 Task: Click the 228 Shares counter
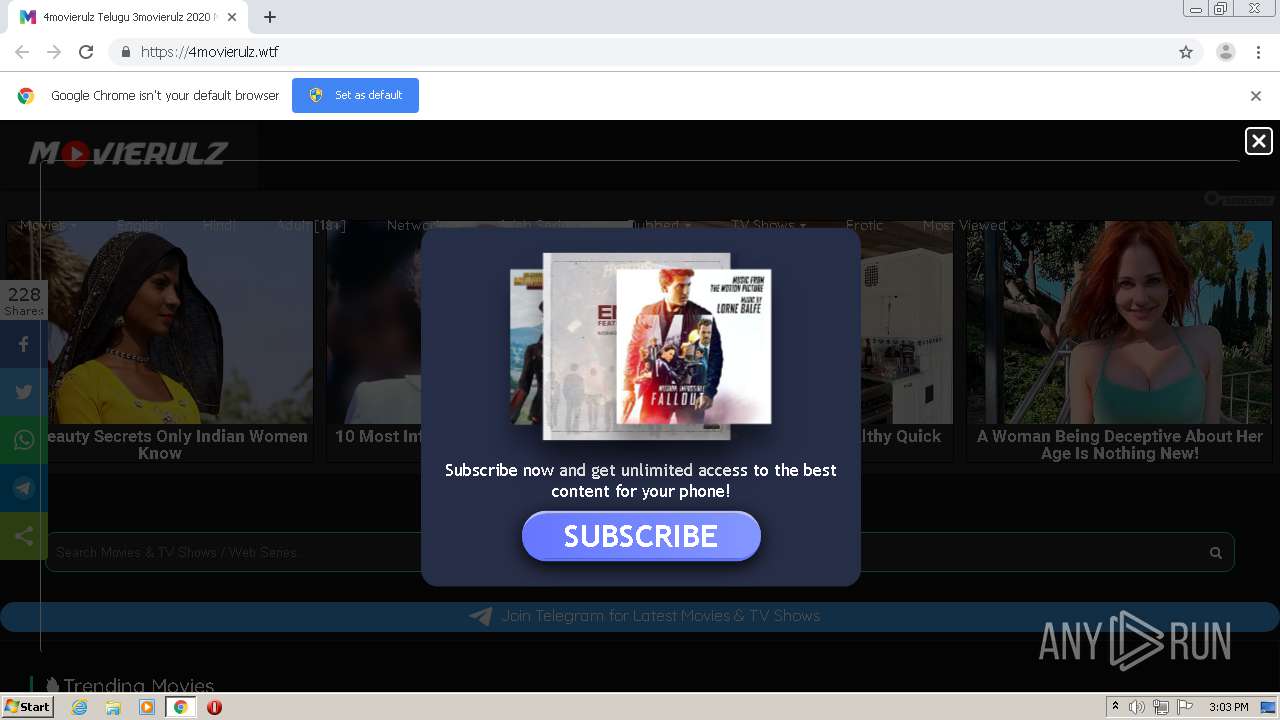(24, 300)
